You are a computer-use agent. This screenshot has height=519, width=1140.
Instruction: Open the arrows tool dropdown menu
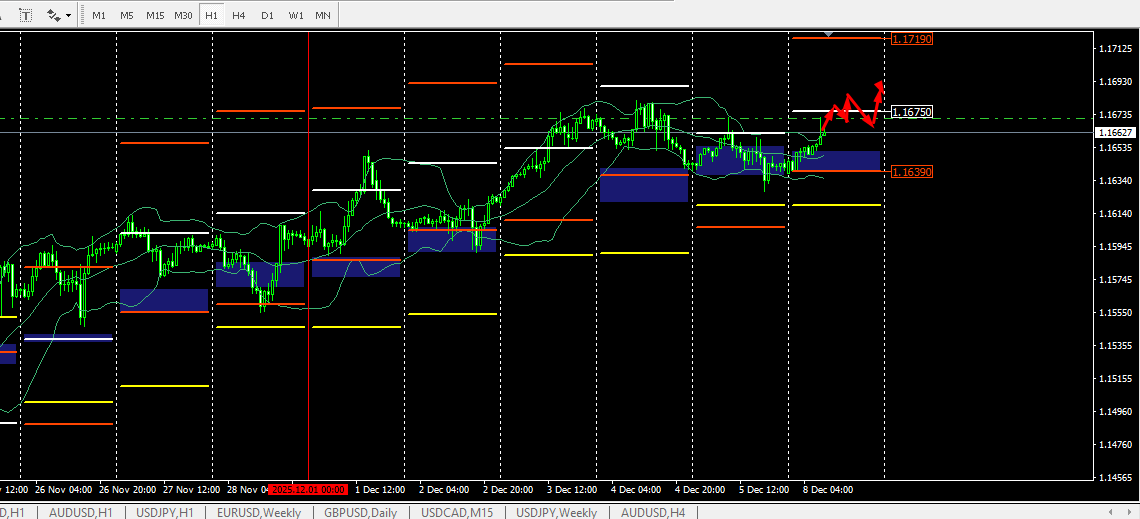click(69, 15)
